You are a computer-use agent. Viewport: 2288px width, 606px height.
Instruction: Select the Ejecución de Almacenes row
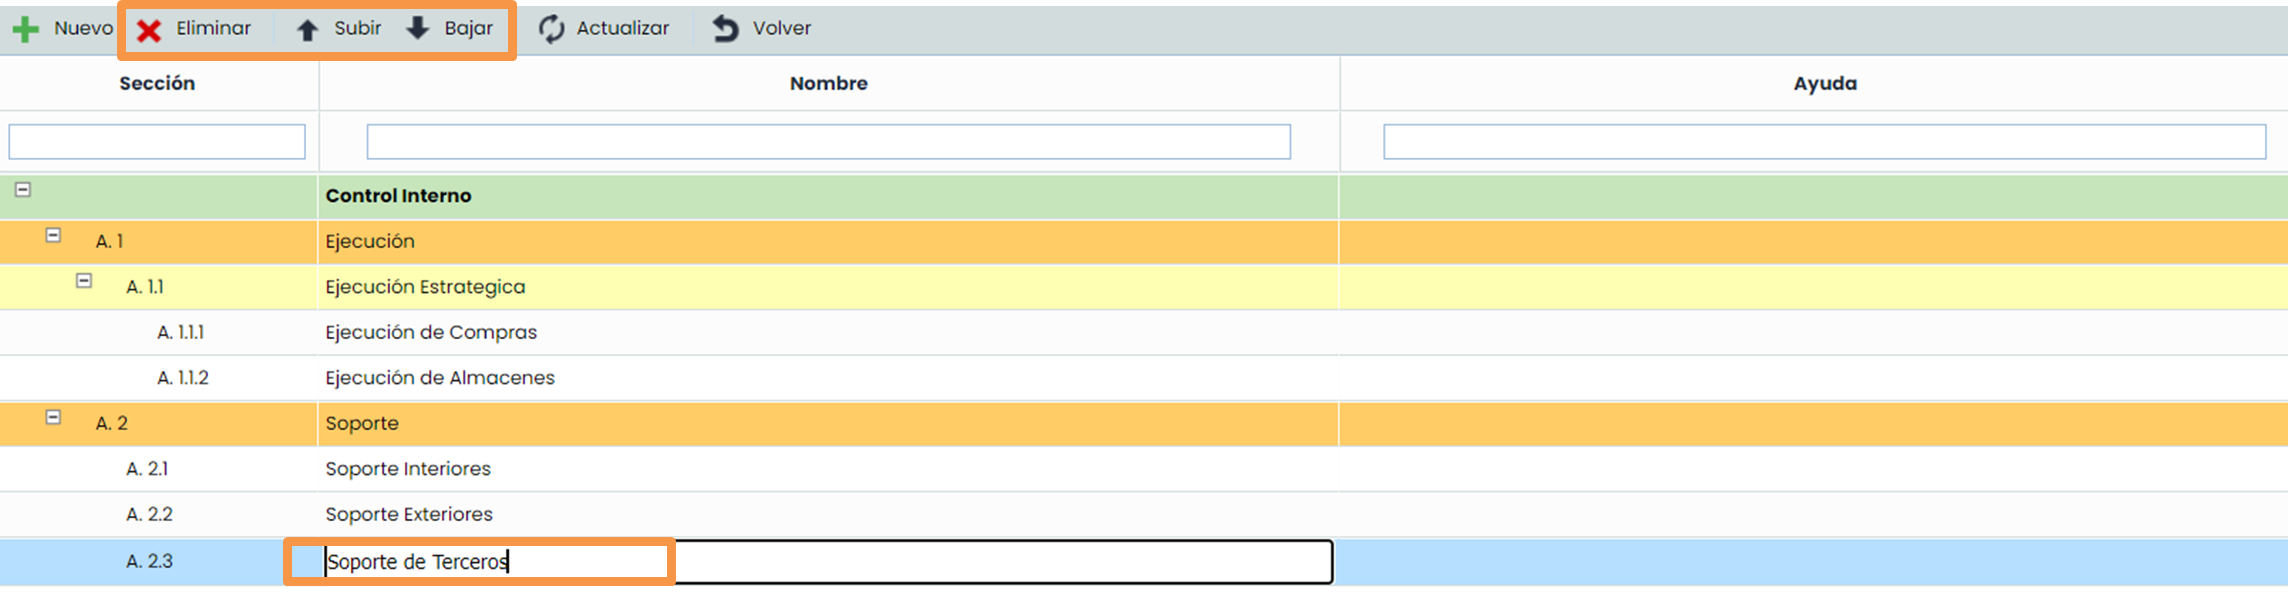click(x=440, y=378)
